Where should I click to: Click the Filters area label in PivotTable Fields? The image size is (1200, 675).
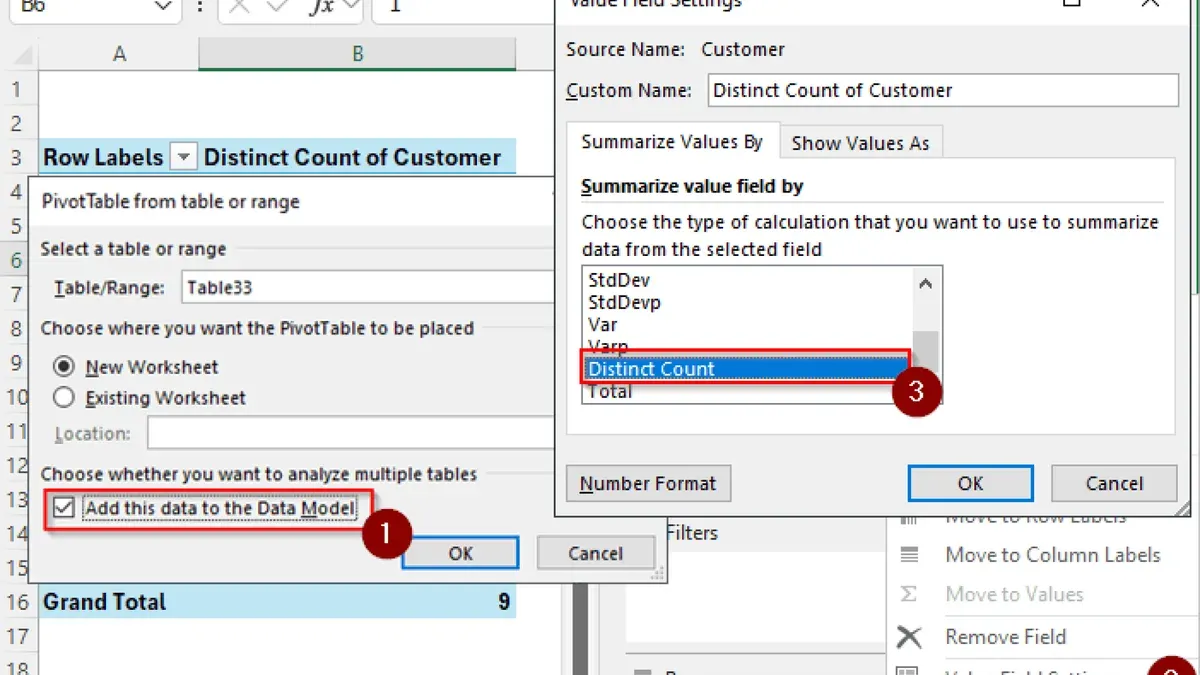click(691, 533)
